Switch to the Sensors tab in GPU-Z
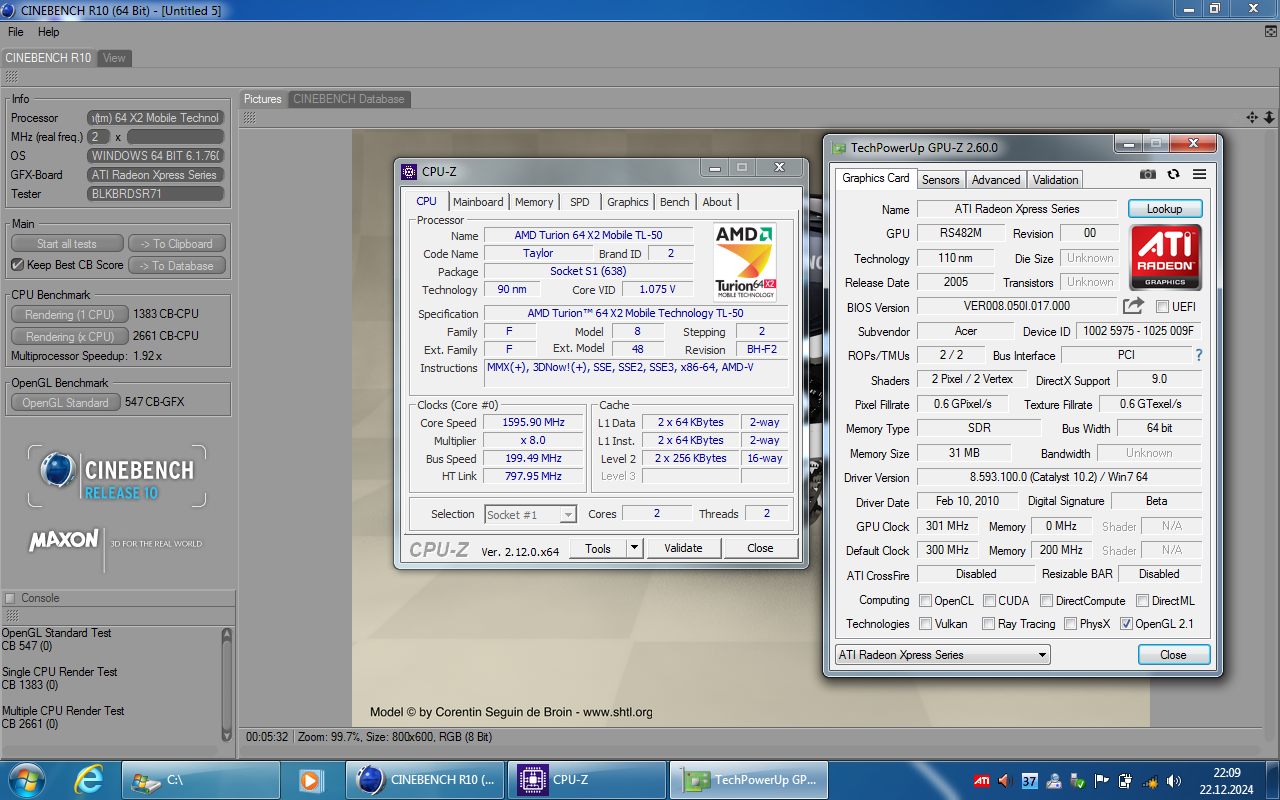Screen dimensions: 1280x800 tap(940, 180)
